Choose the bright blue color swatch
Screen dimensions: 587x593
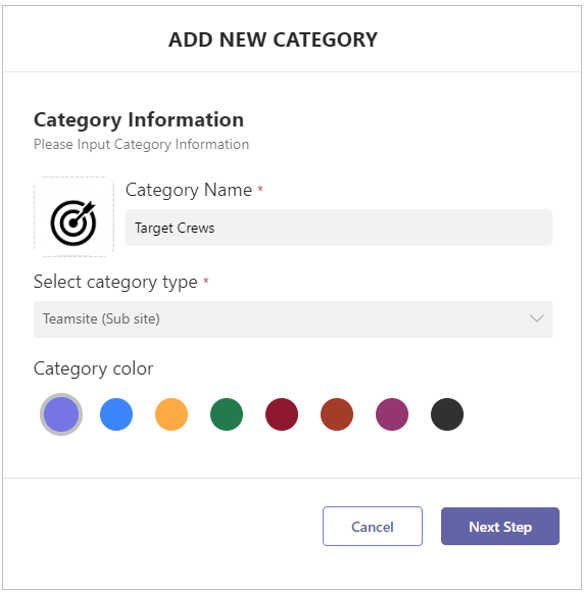coord(116,414)
